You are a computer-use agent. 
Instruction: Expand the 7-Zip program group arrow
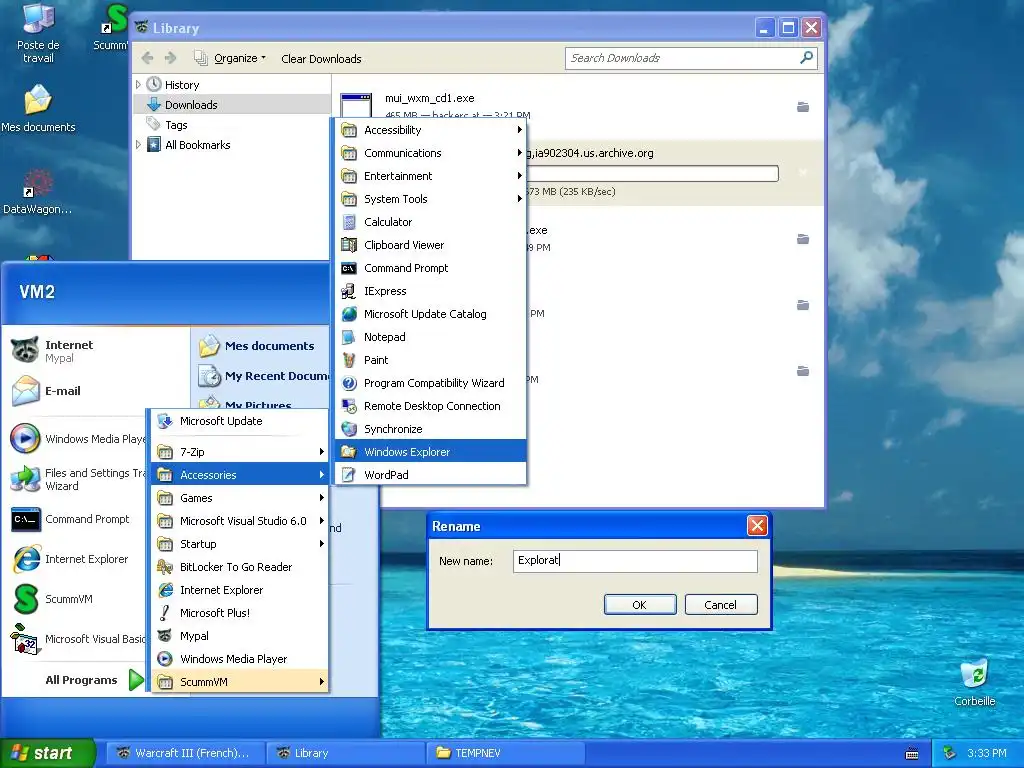coord(321,452)
